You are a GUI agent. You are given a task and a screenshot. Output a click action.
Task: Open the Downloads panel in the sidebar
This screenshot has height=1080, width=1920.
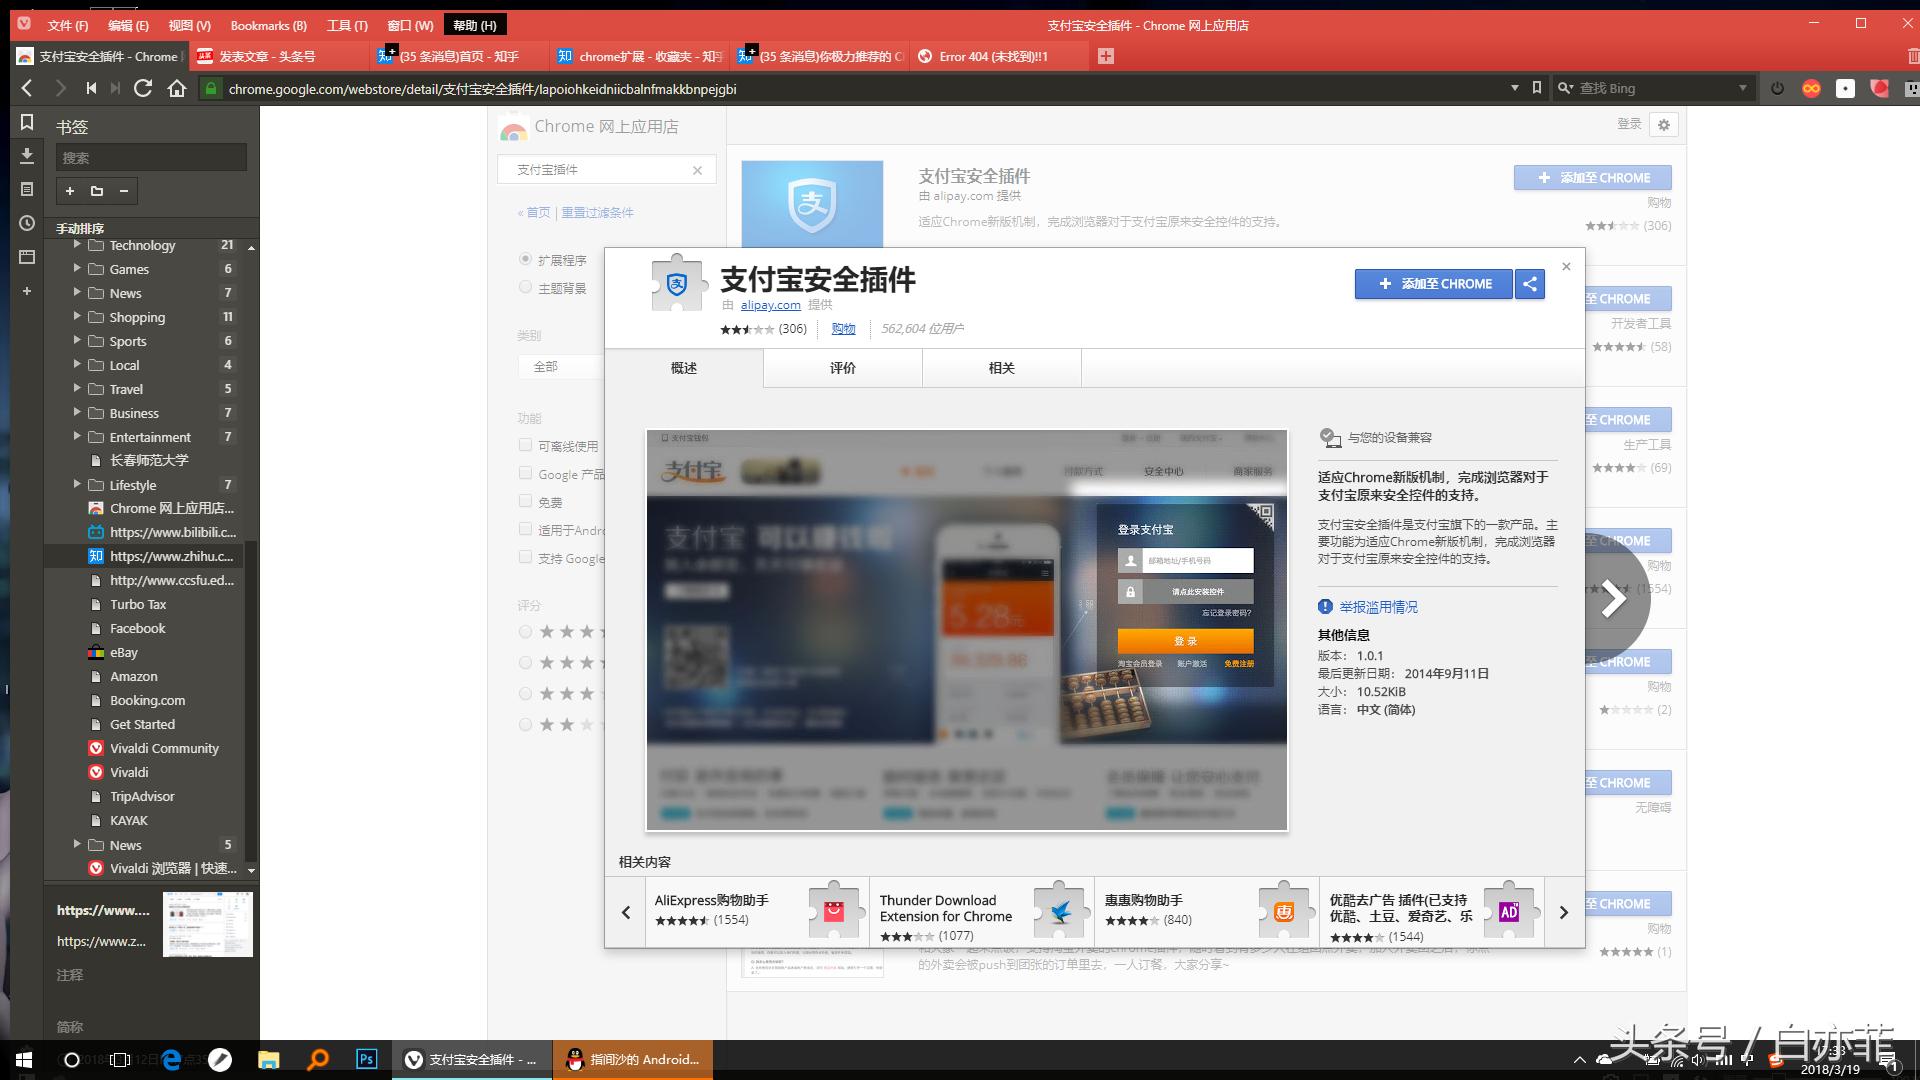click(27, 157)
